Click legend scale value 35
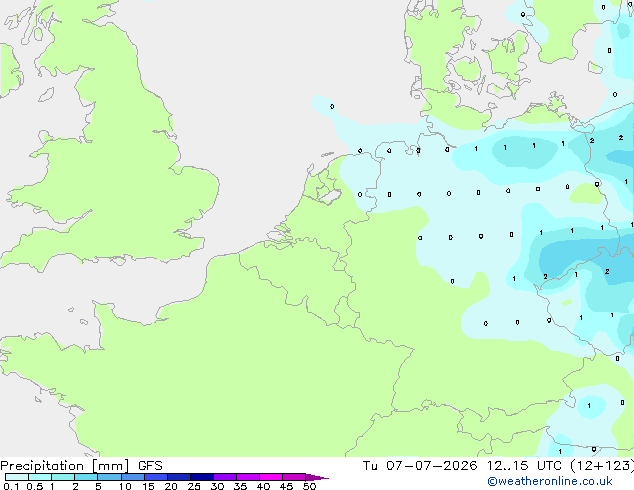634x490 pixels. point(240,486)
